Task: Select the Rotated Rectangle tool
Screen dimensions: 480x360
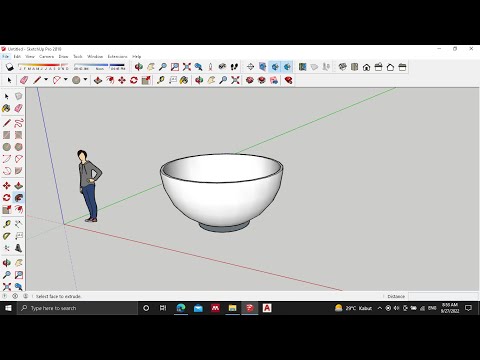Action: pos(18,135)
